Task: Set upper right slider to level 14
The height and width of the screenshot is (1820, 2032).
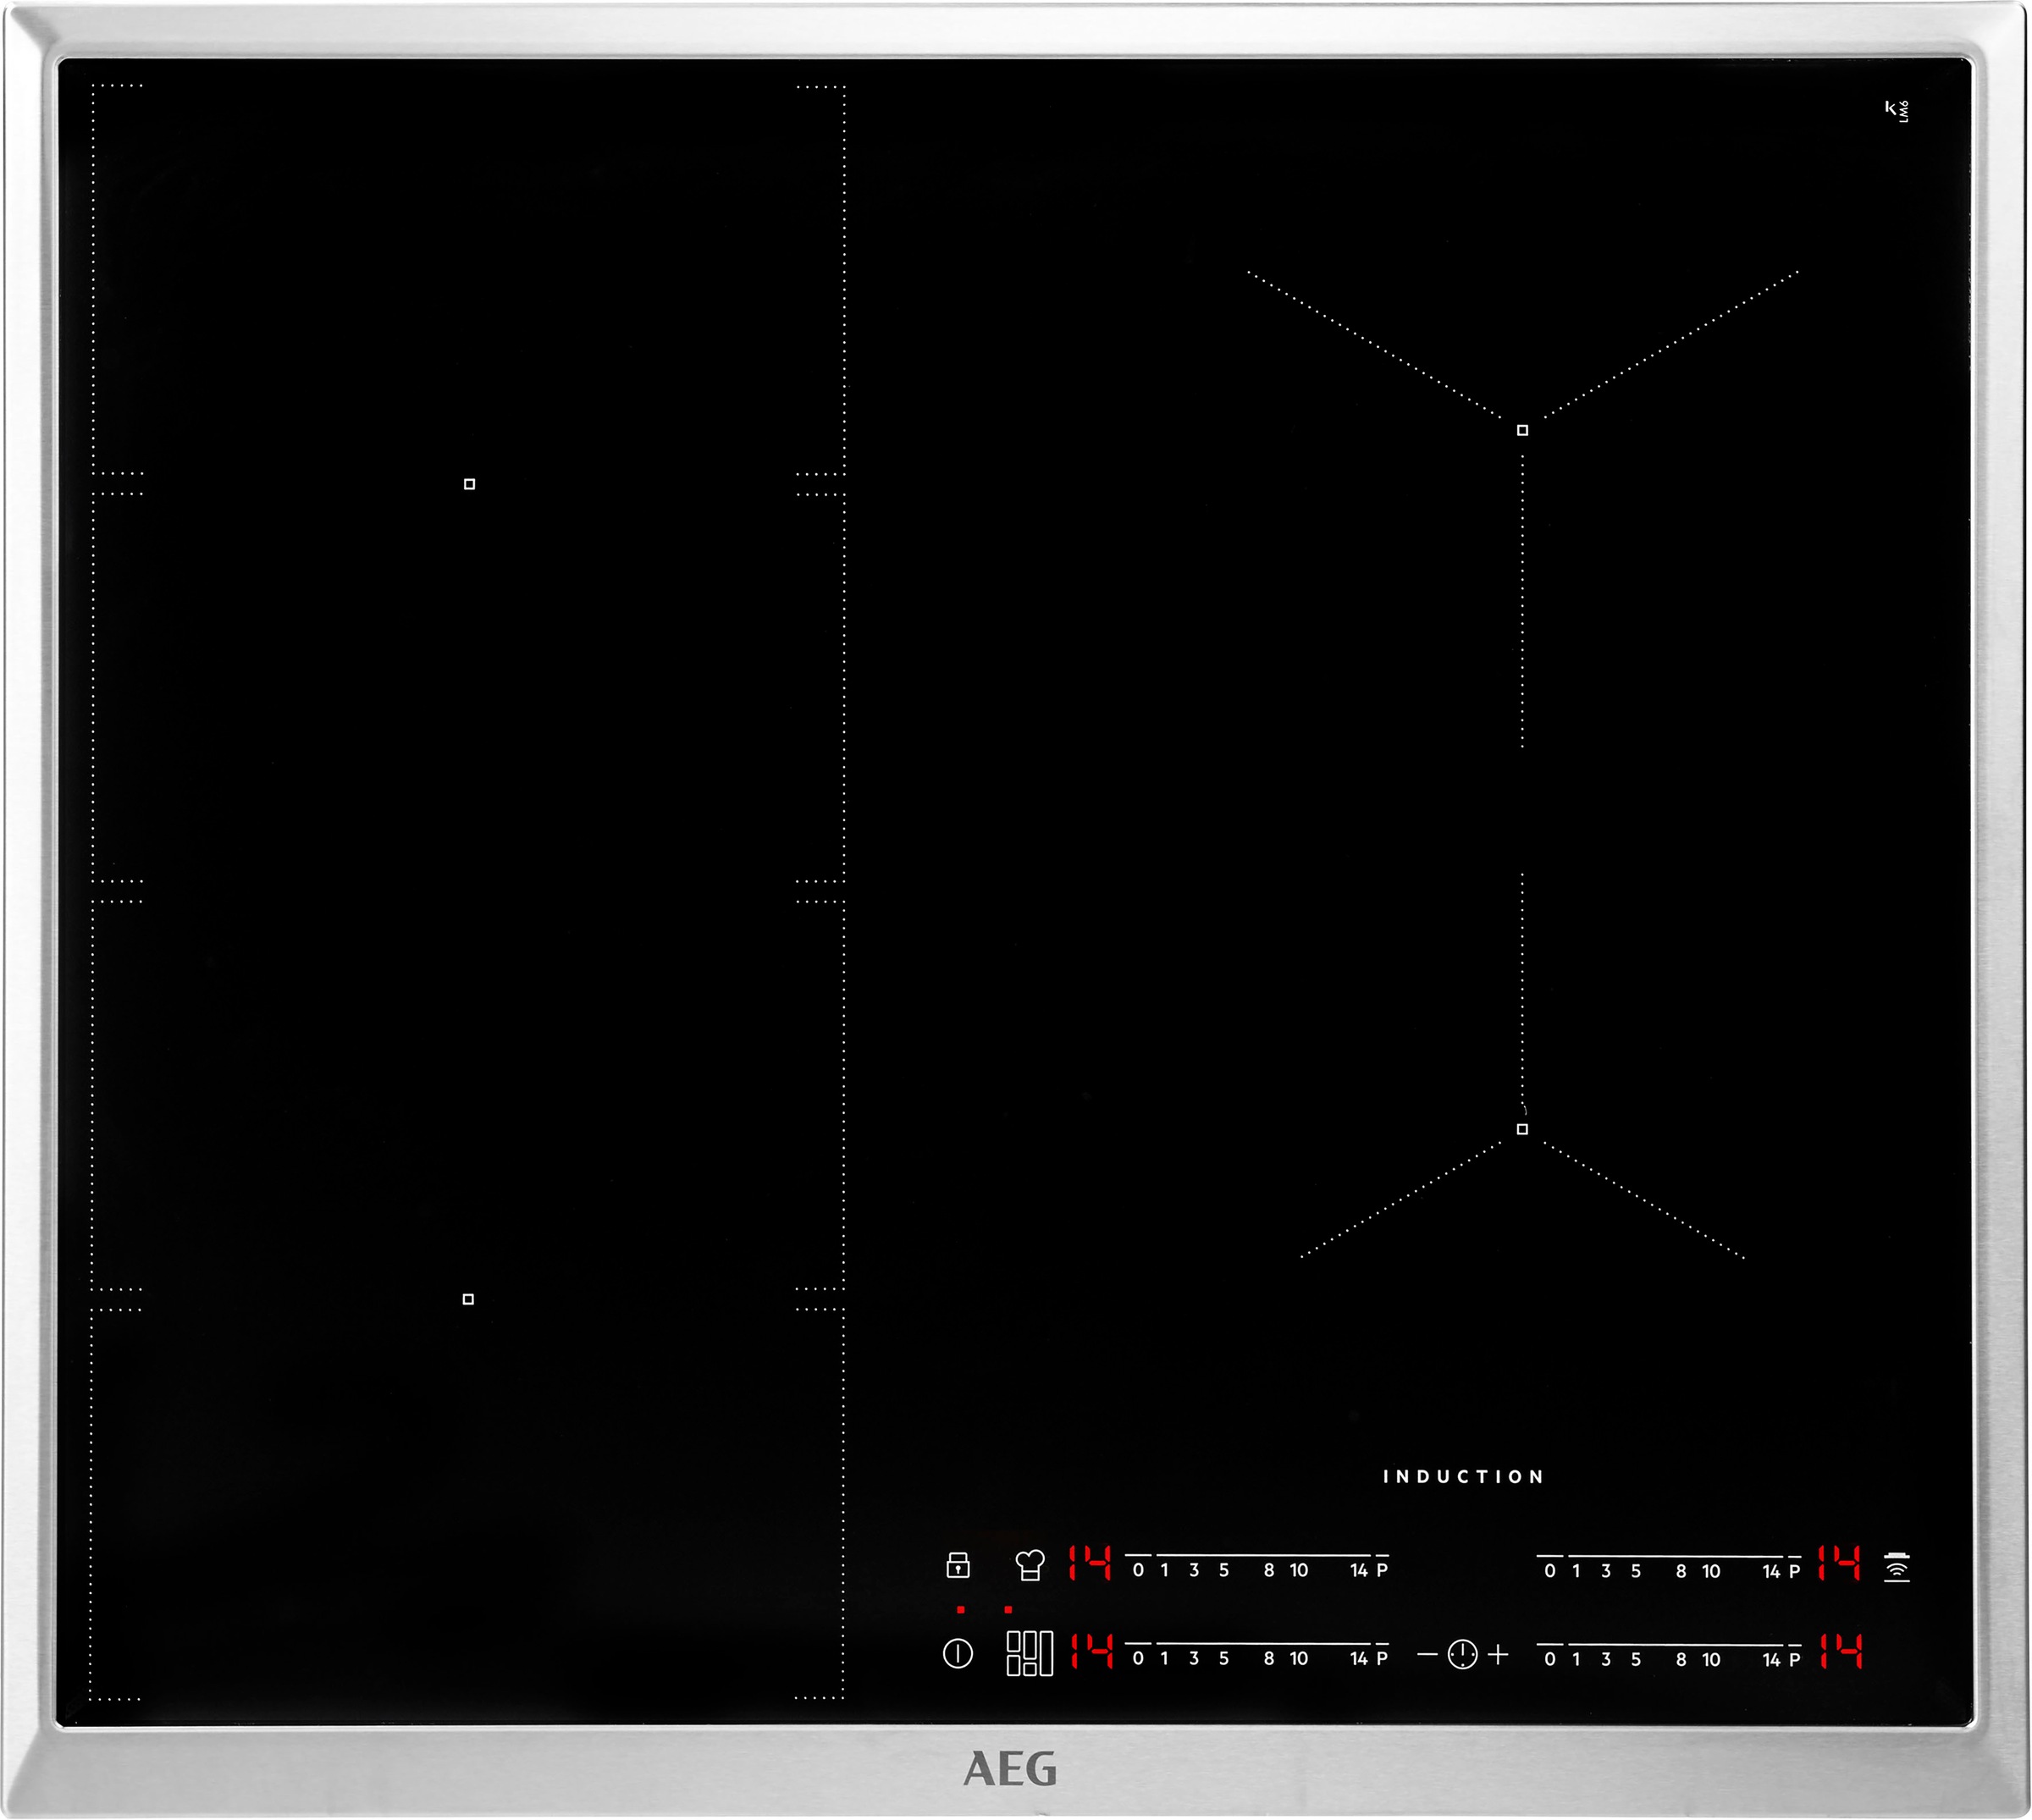Action: (x=1771, y=1571)
